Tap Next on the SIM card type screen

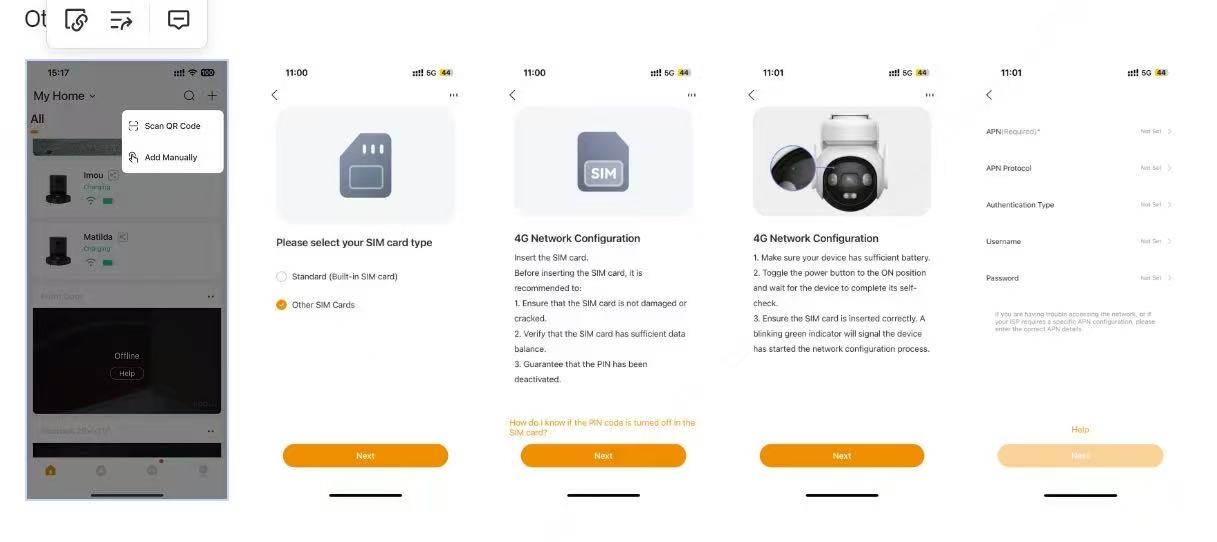pyautogui.click(x=365, y=456)
